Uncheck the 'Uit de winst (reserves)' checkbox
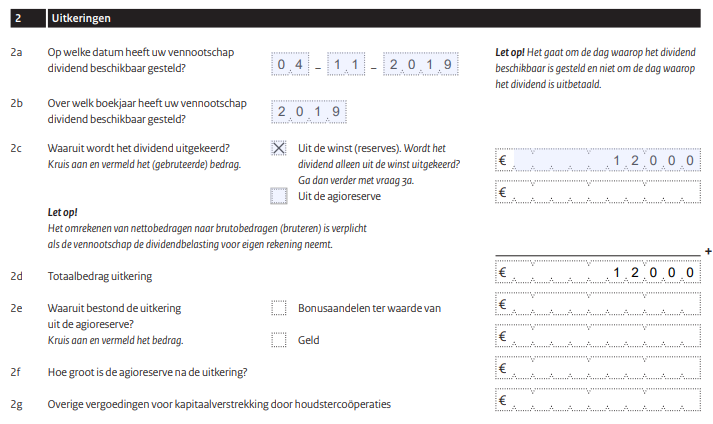 [279, 148]
